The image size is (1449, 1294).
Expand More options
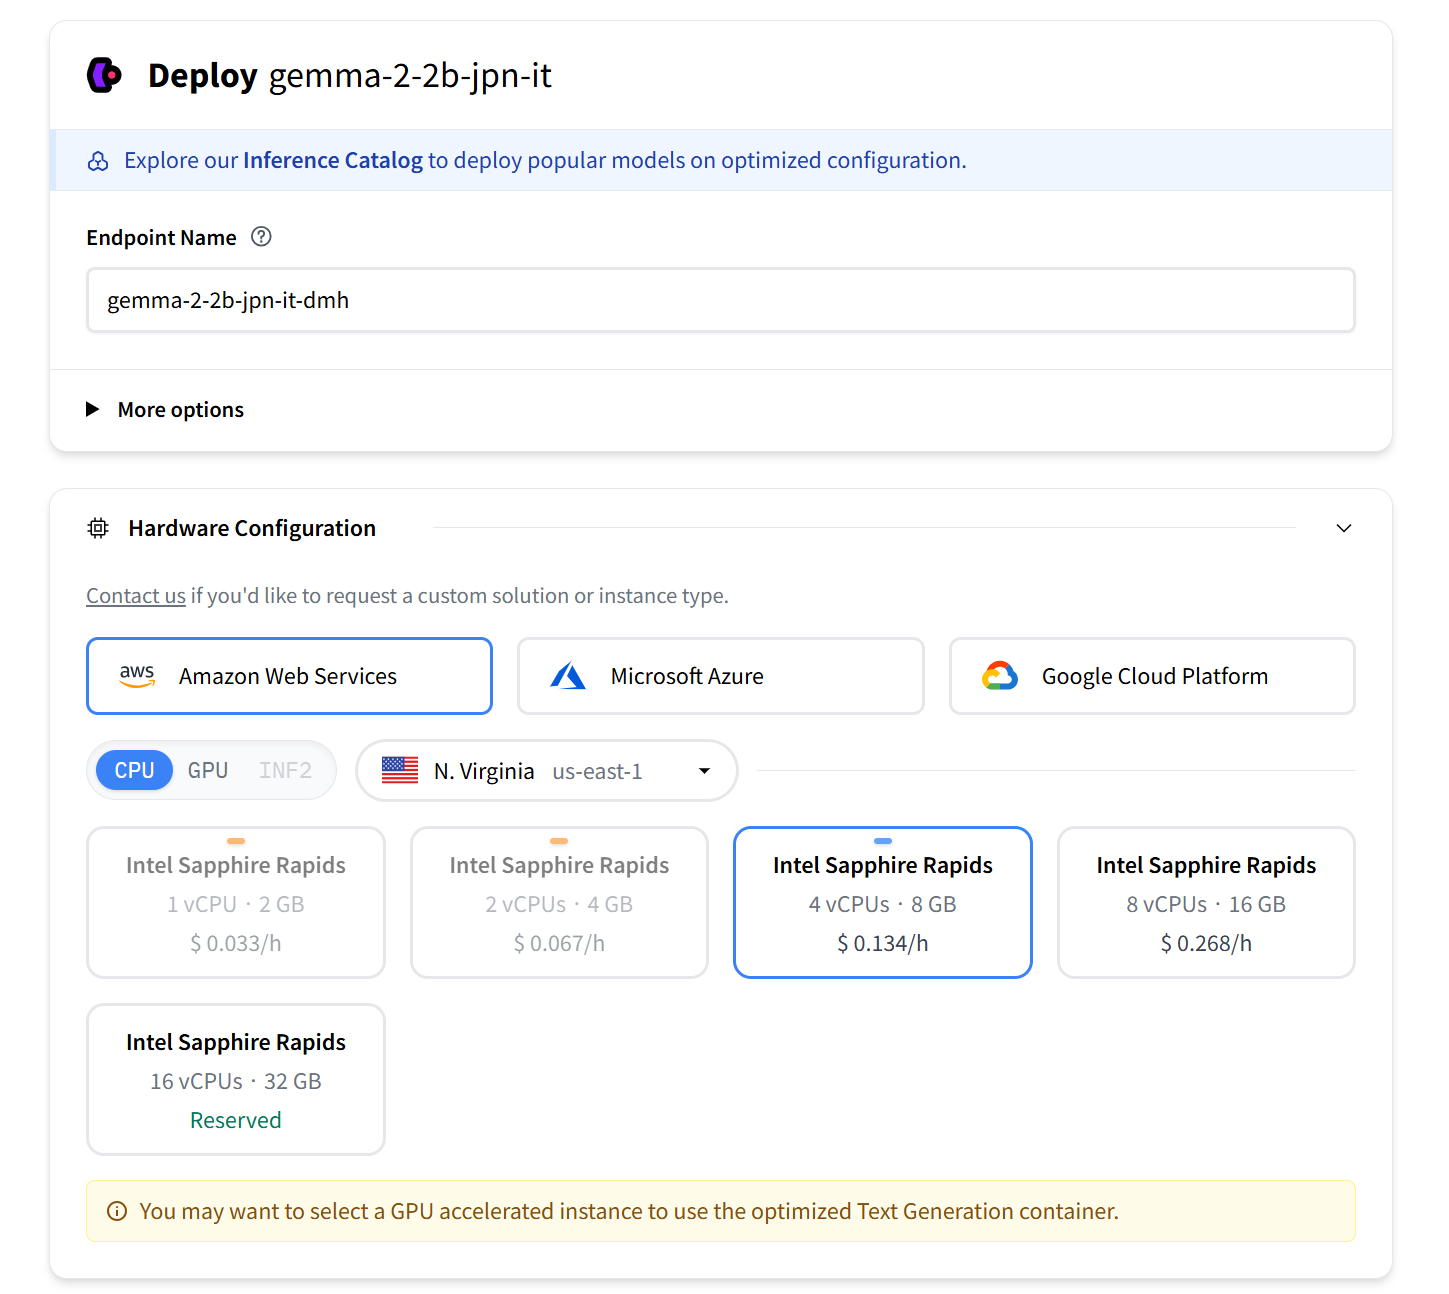point(165,410)
